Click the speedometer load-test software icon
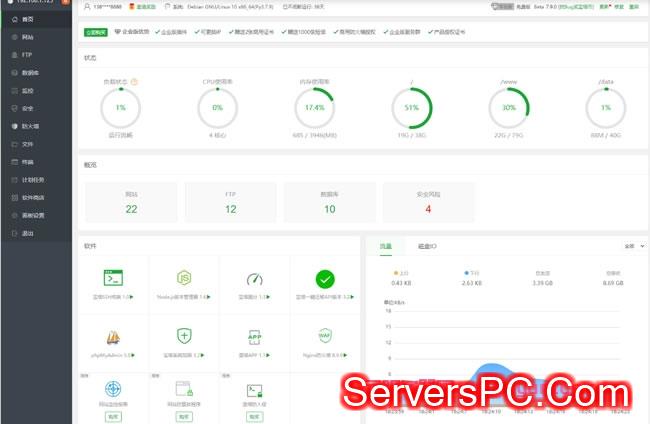This screenshot has height=424, width=650. [x=254, y=279]
